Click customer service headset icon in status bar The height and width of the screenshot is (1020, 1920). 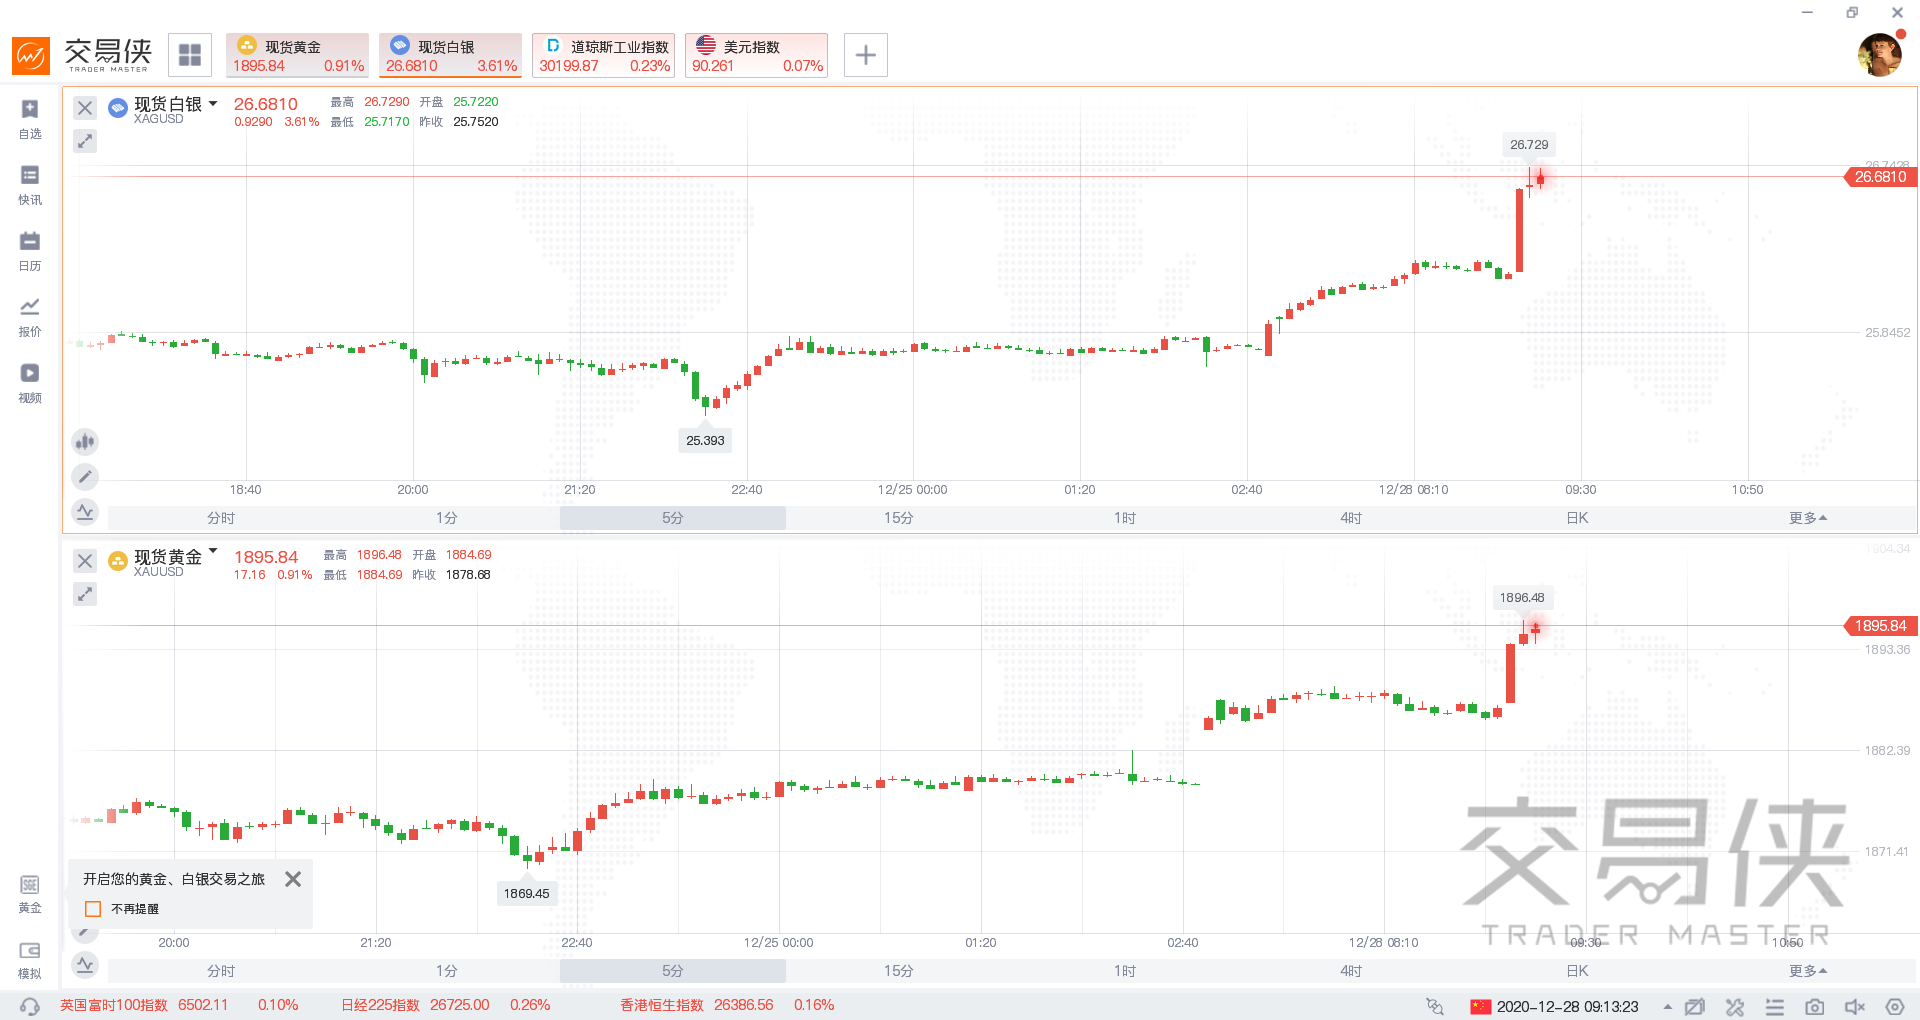[x=30, y=1006]
